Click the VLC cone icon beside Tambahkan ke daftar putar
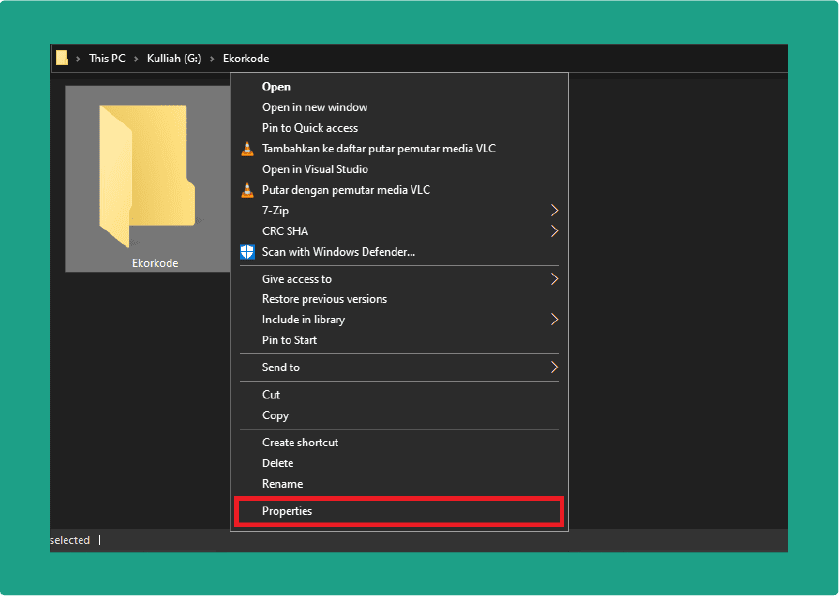The height and width of the screenshot is (596, 839). coord(247,149)
